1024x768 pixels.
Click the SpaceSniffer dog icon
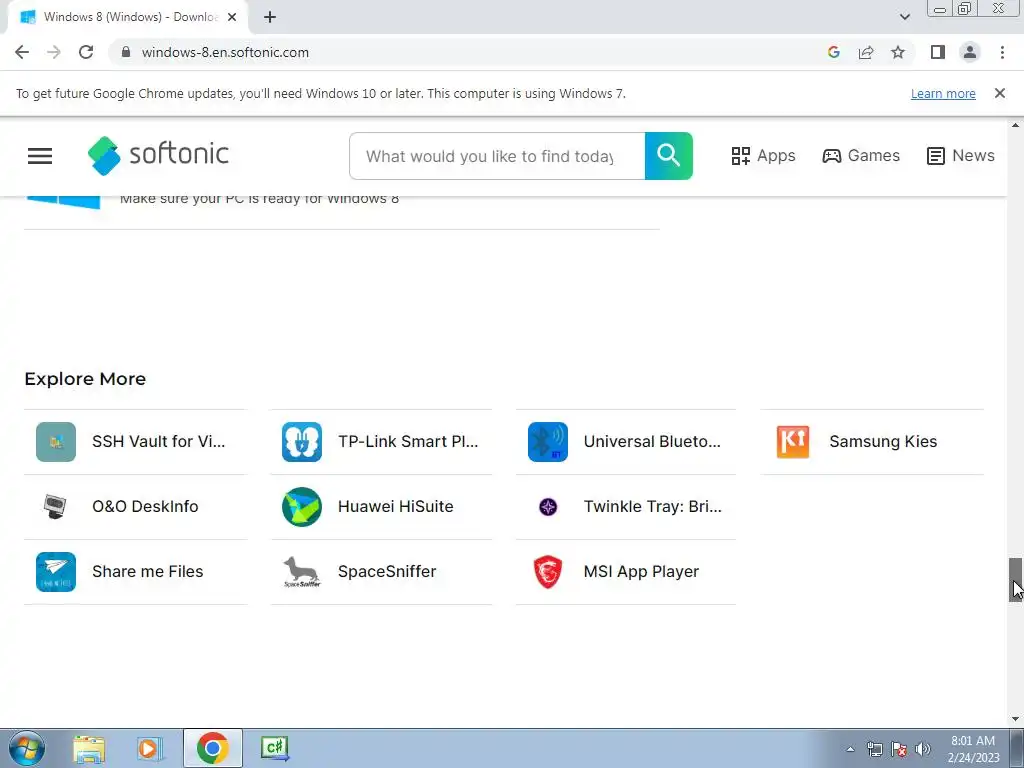point(302,572)
